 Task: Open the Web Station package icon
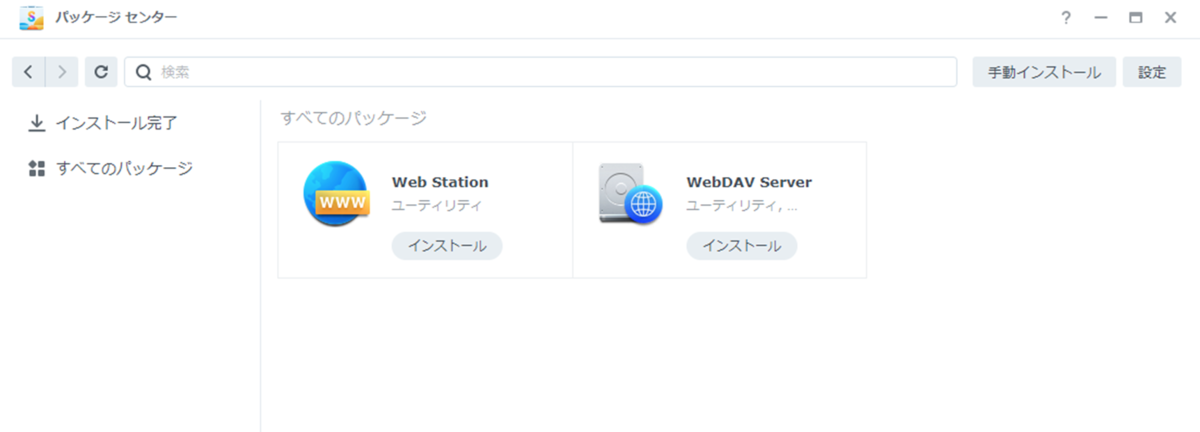[336, 194]
